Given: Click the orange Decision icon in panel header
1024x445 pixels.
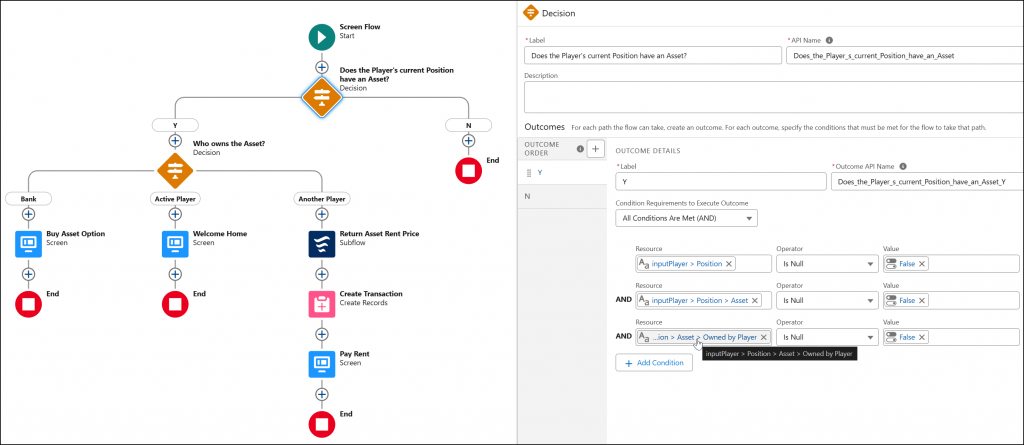Looking at the screenshot, I should tap(531, 12).
